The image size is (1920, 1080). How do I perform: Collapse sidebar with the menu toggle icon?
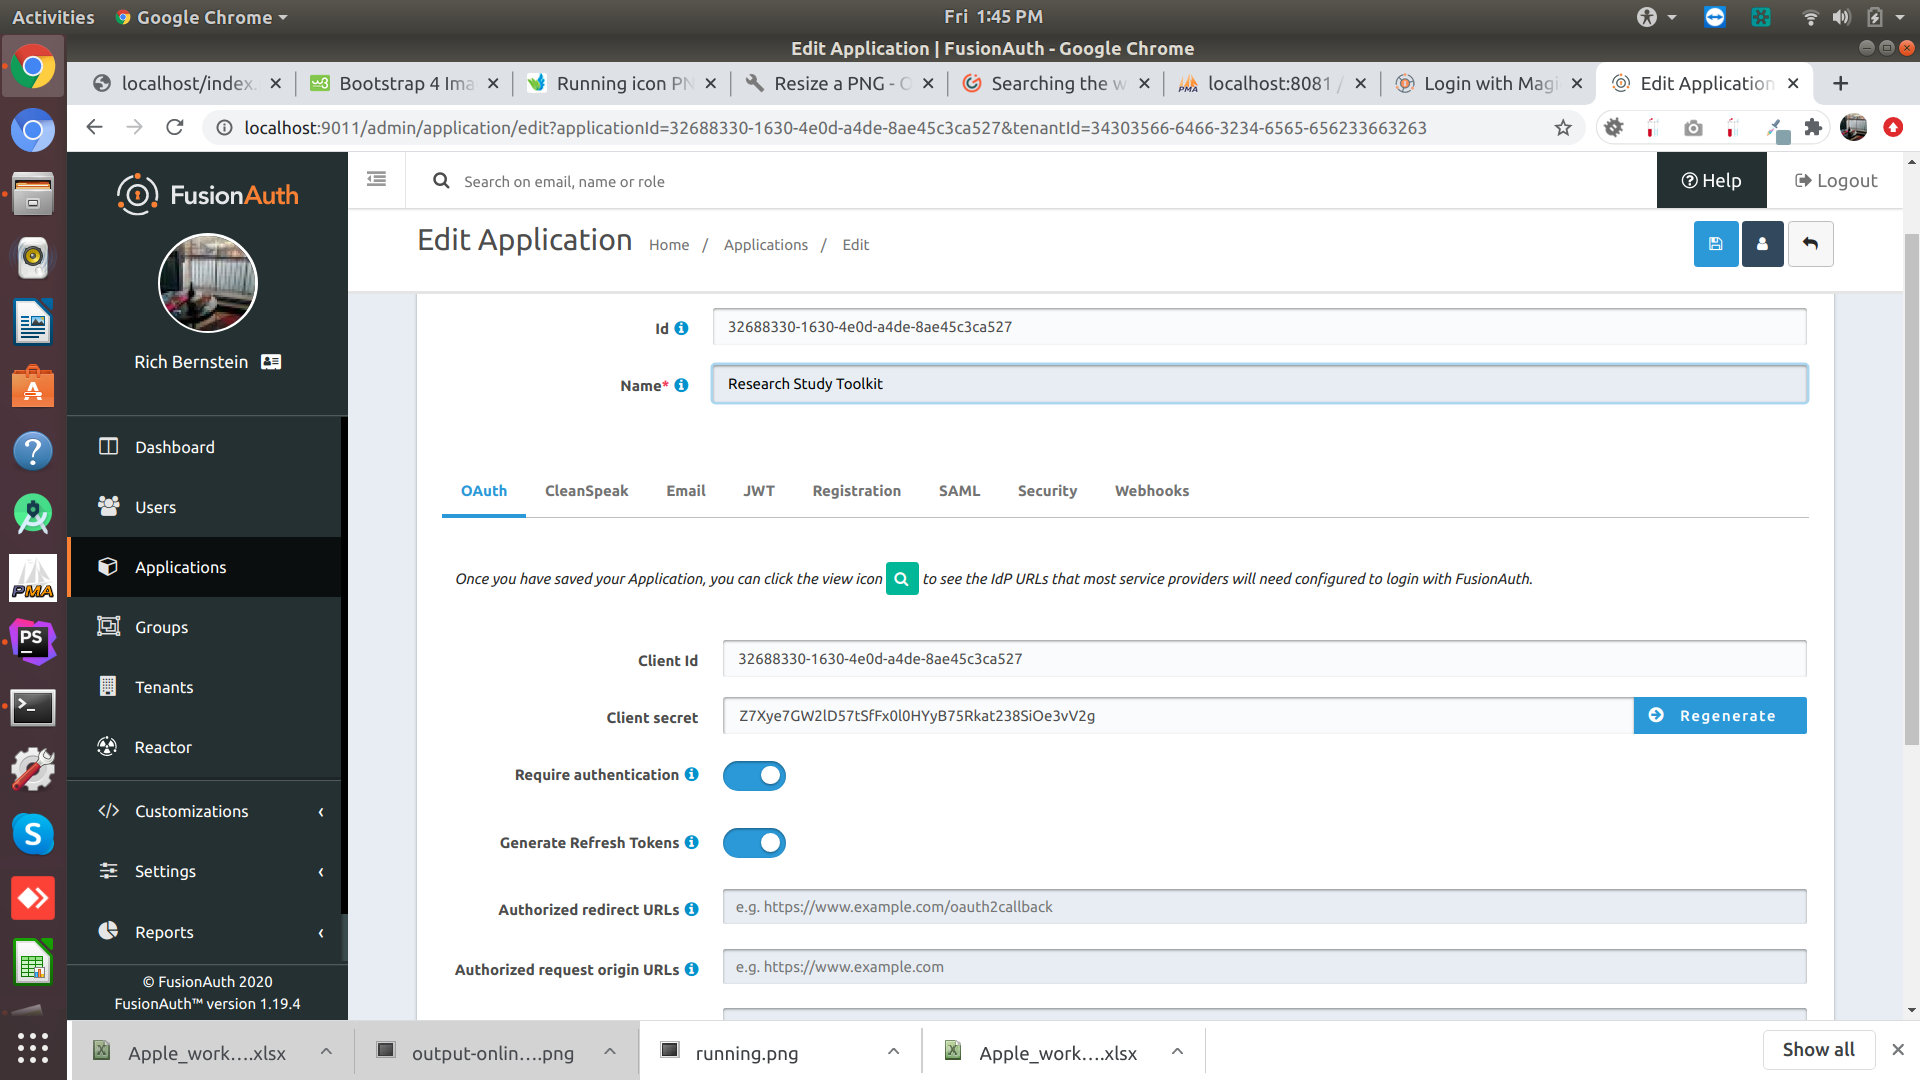[x=376, y=180]
